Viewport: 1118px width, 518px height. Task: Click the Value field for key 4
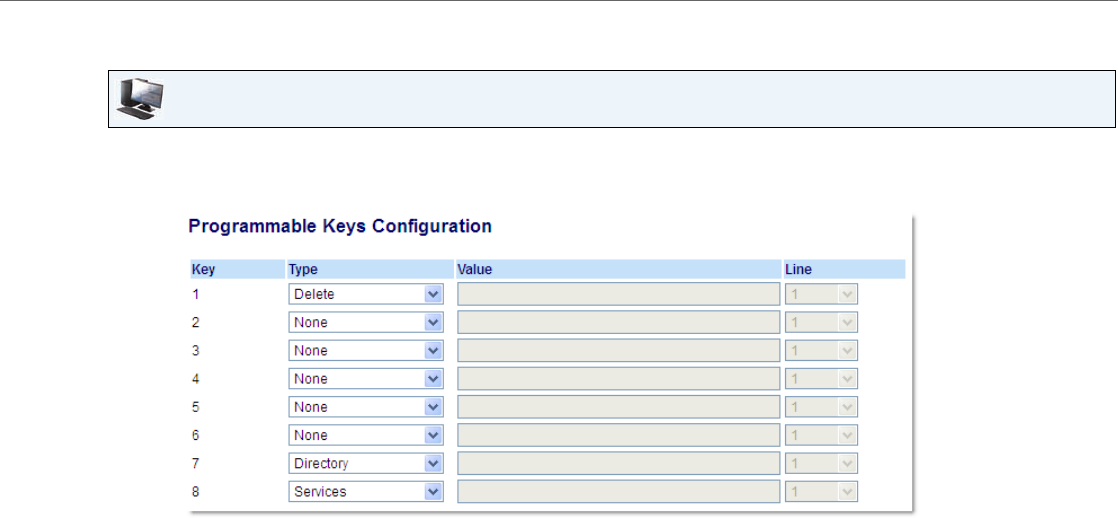[618, 379]
